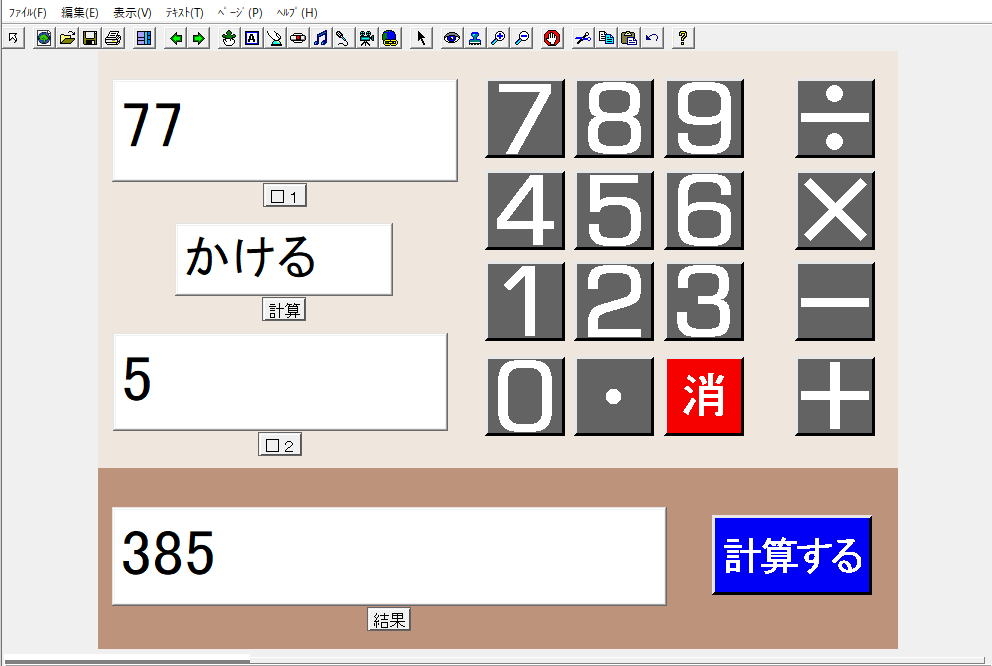Click the yellow question mark help icon

pos(683,38)
